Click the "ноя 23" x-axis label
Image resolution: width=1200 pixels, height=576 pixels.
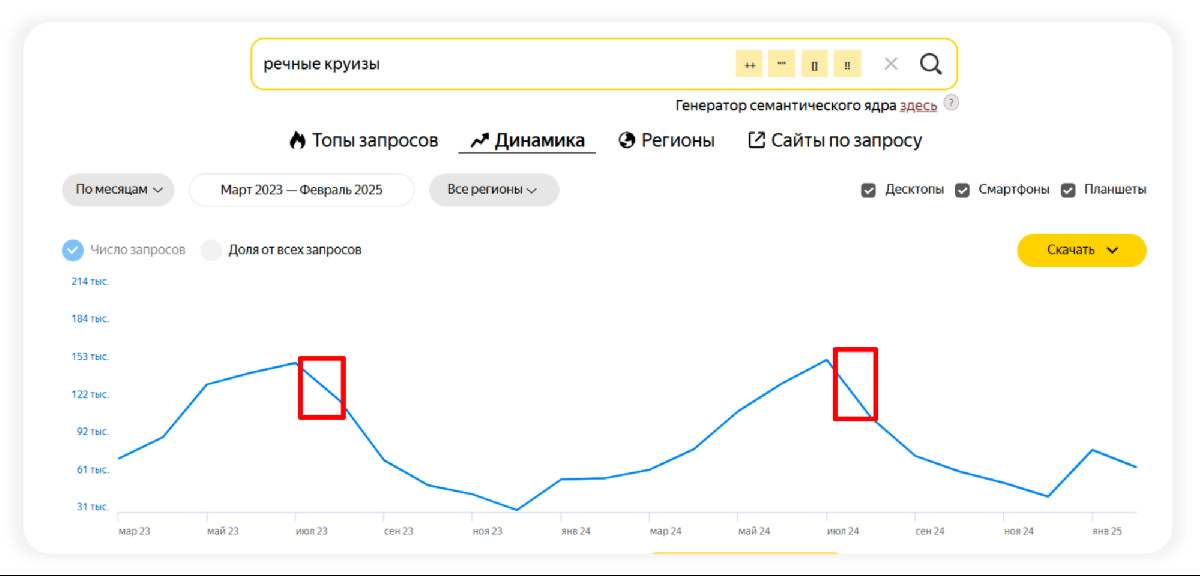tap(488, 531)
